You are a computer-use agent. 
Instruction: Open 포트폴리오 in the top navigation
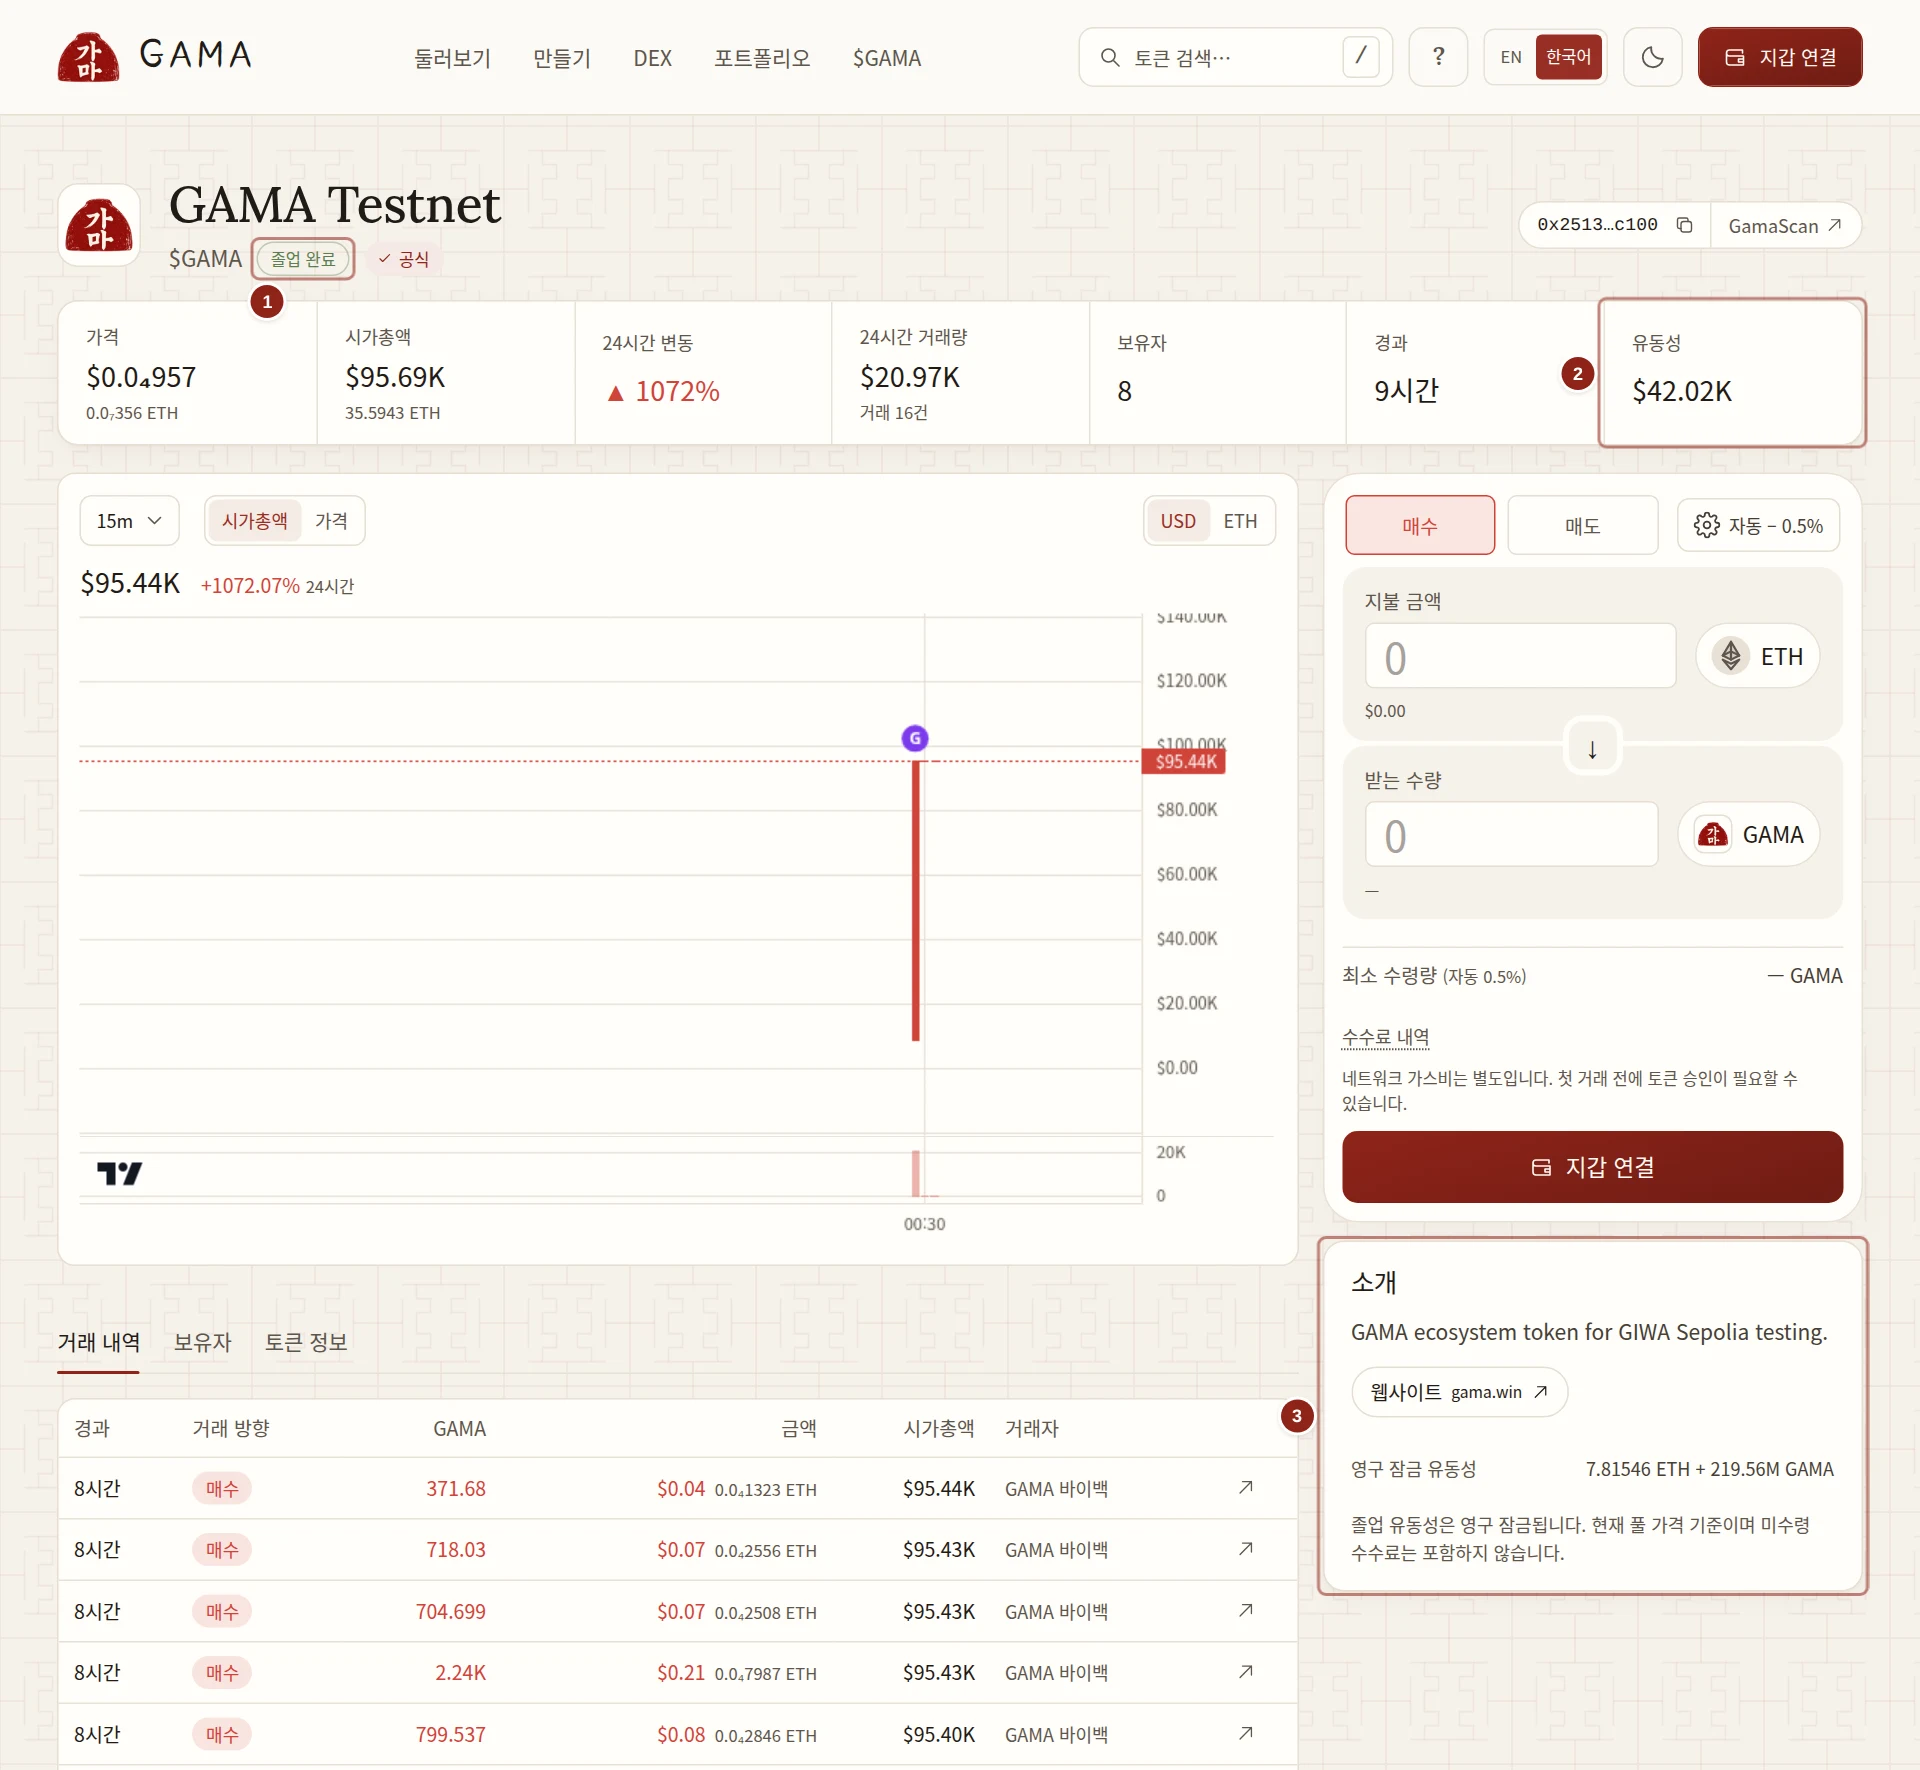(762, 58)
